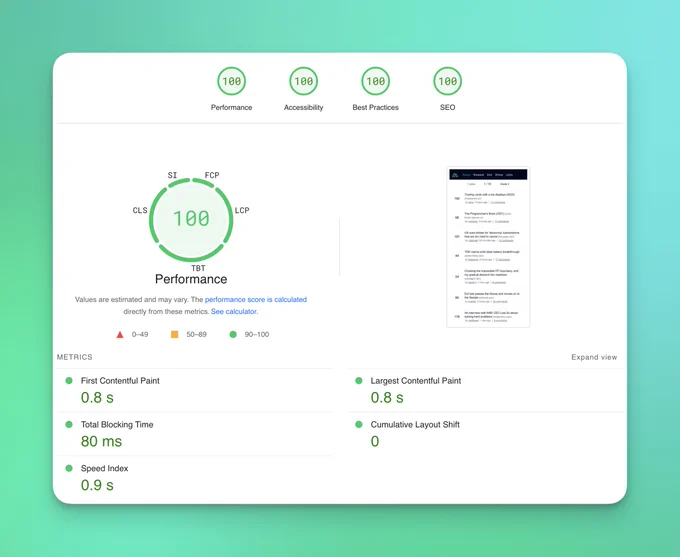Click the METRICS section heading

(x=75, y=357)
